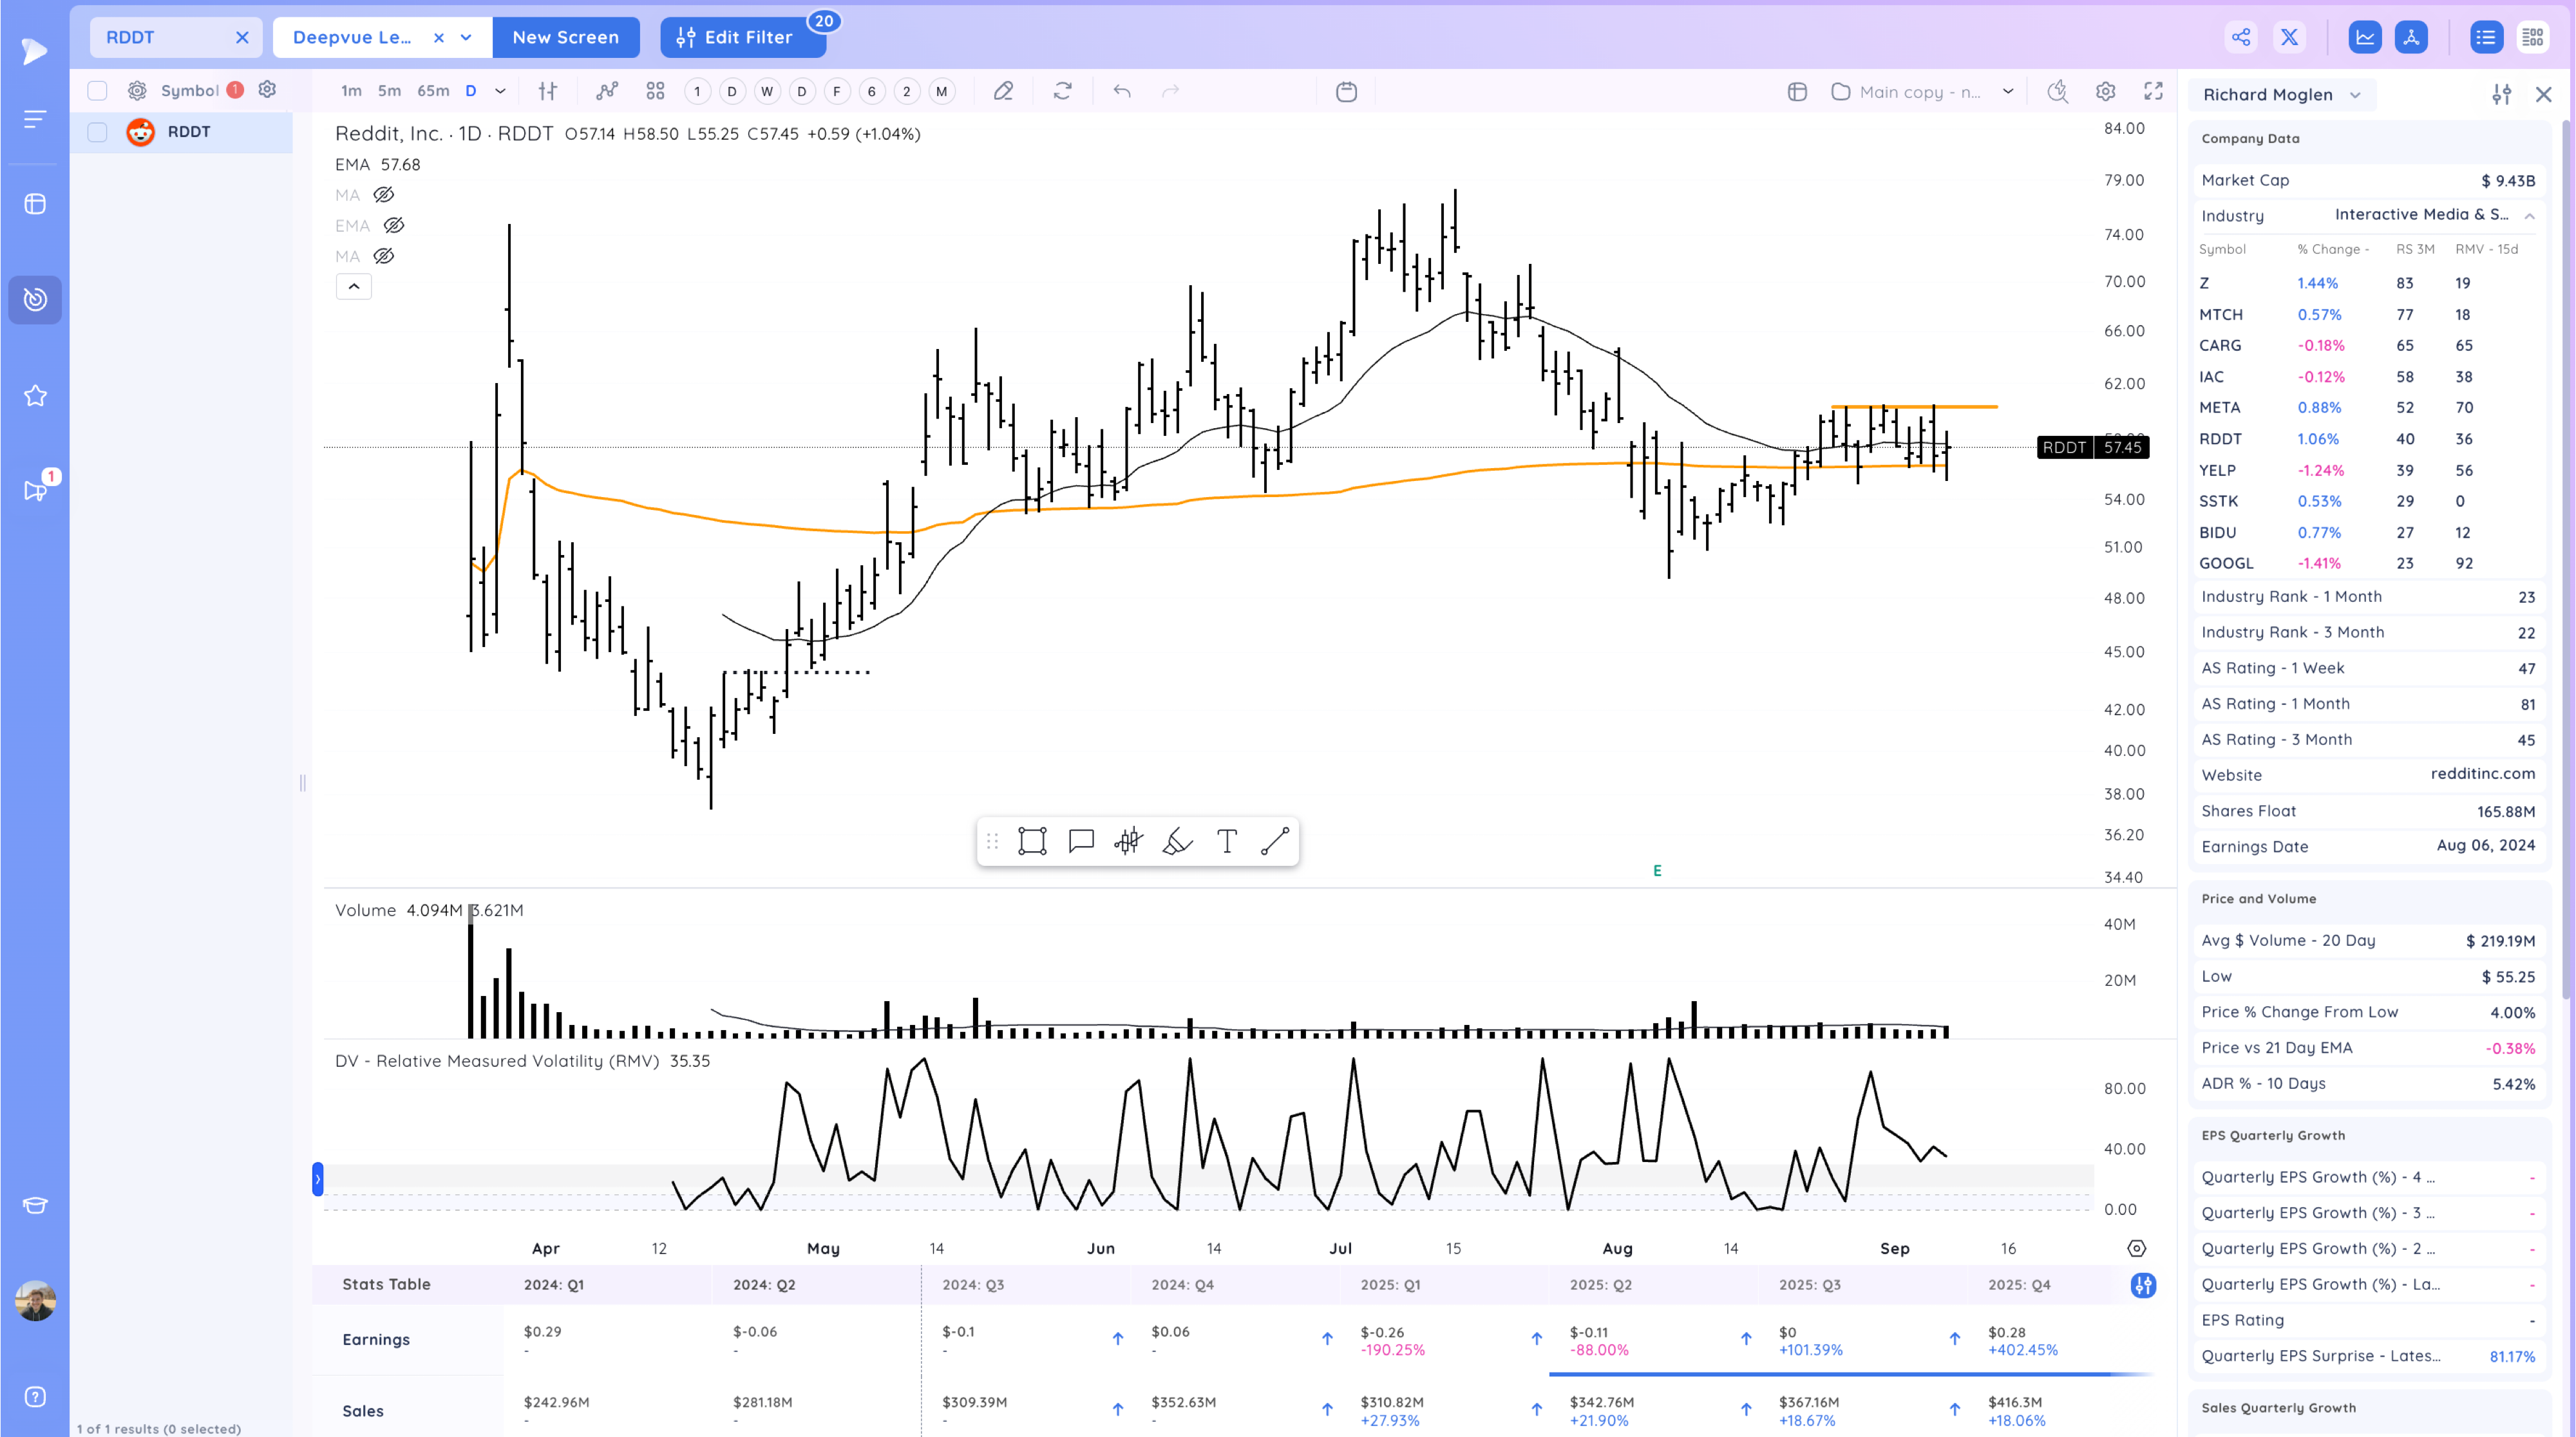Screen dimensions: 2576x1437
Task: Select the Deepvue Le... screen tab
Action: pyautogui.click(x=352, y=37)
